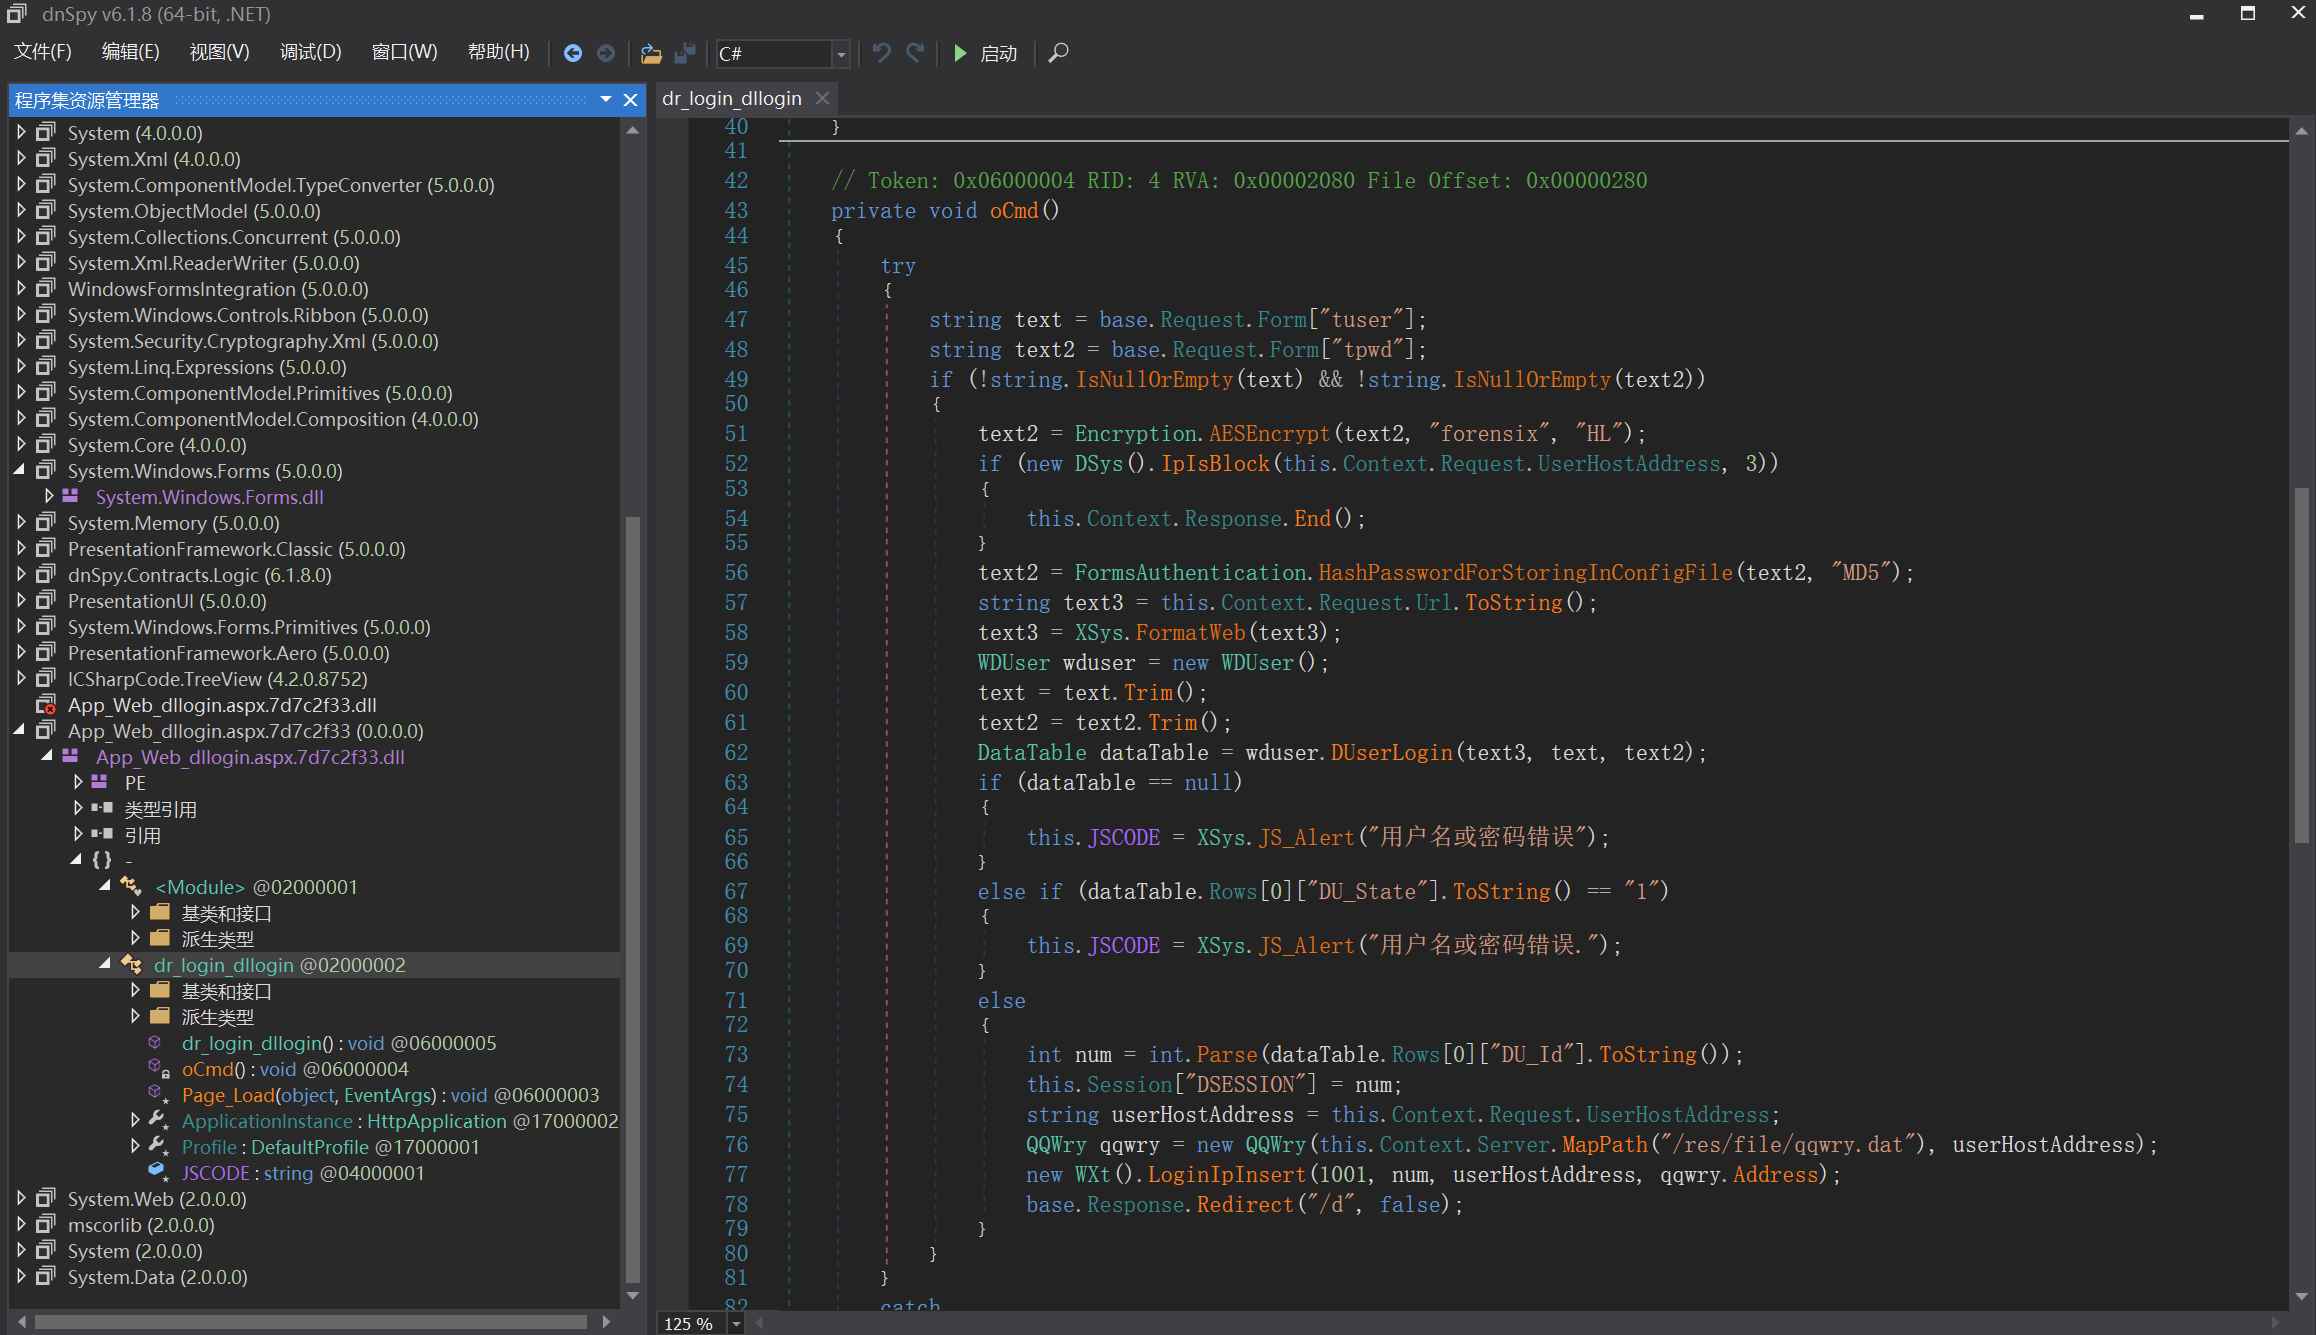Close the assembly explorer panel
This screenshot has width=2316, height=1335.
point(630,100)
